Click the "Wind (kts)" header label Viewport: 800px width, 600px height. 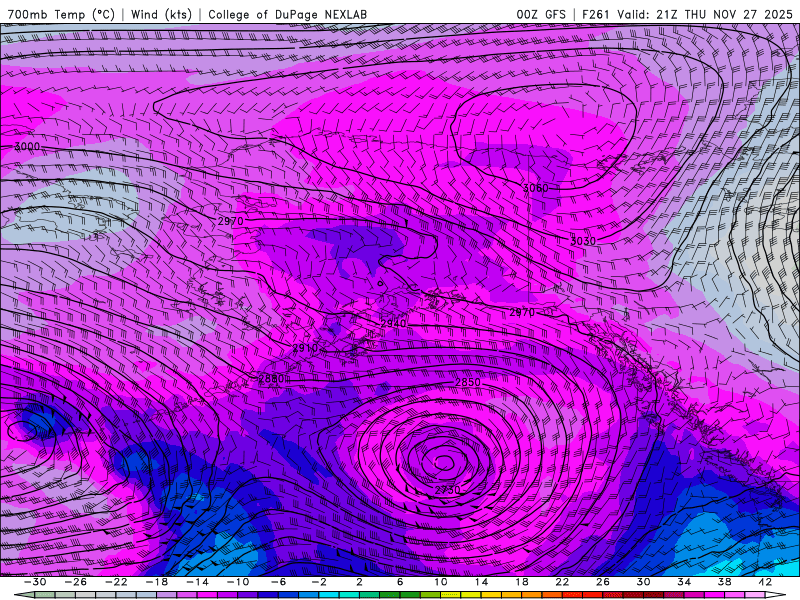(161, 14)
